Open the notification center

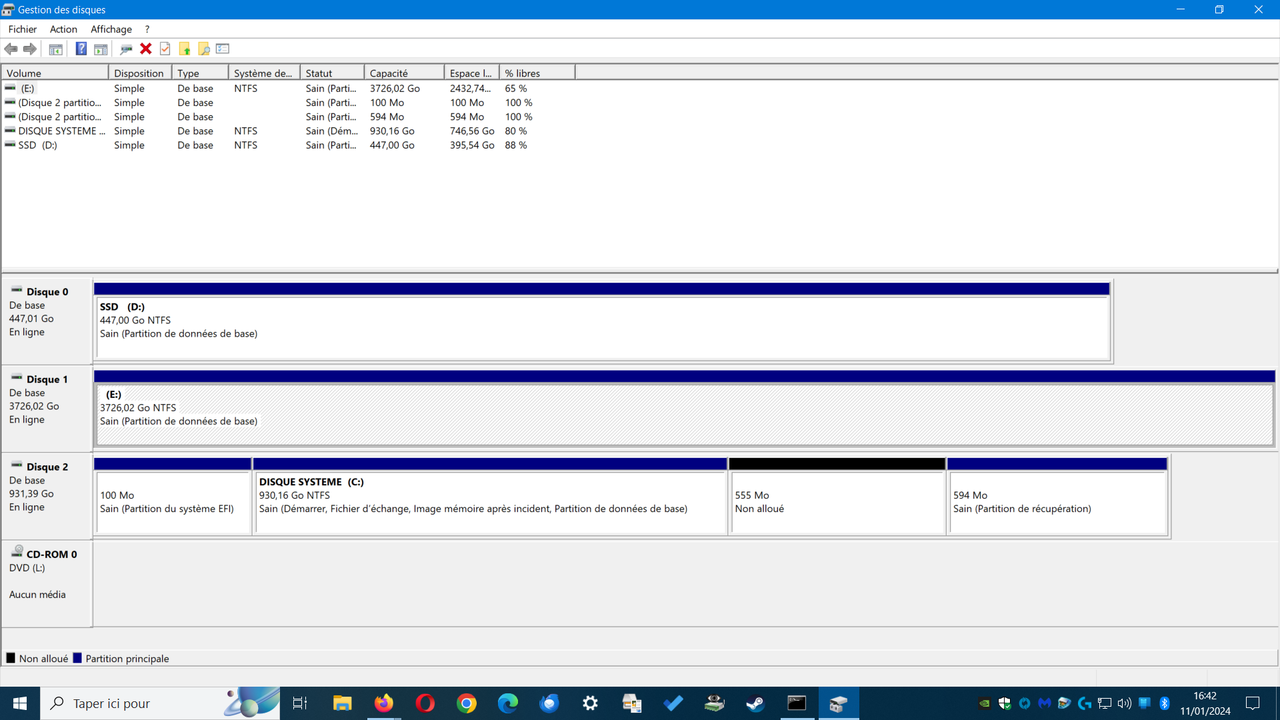[x=1252, y=703]
